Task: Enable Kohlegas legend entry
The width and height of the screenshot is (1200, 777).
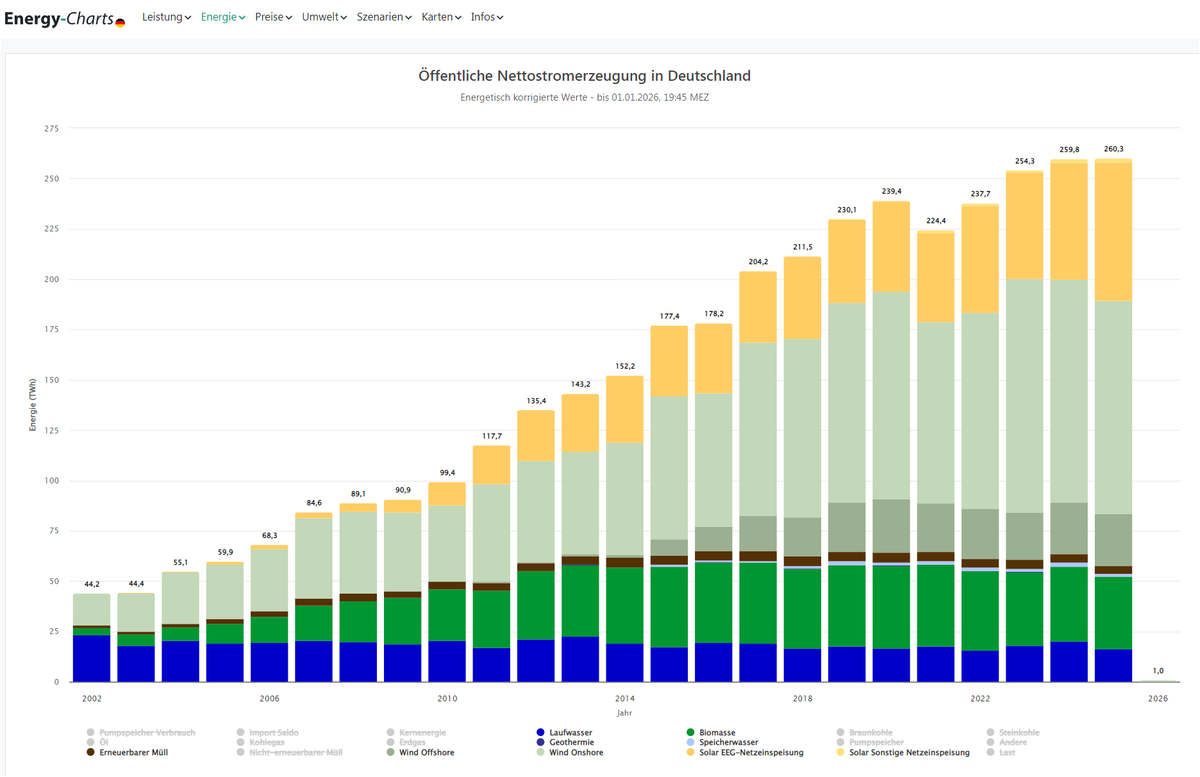Action: [260, 743]
